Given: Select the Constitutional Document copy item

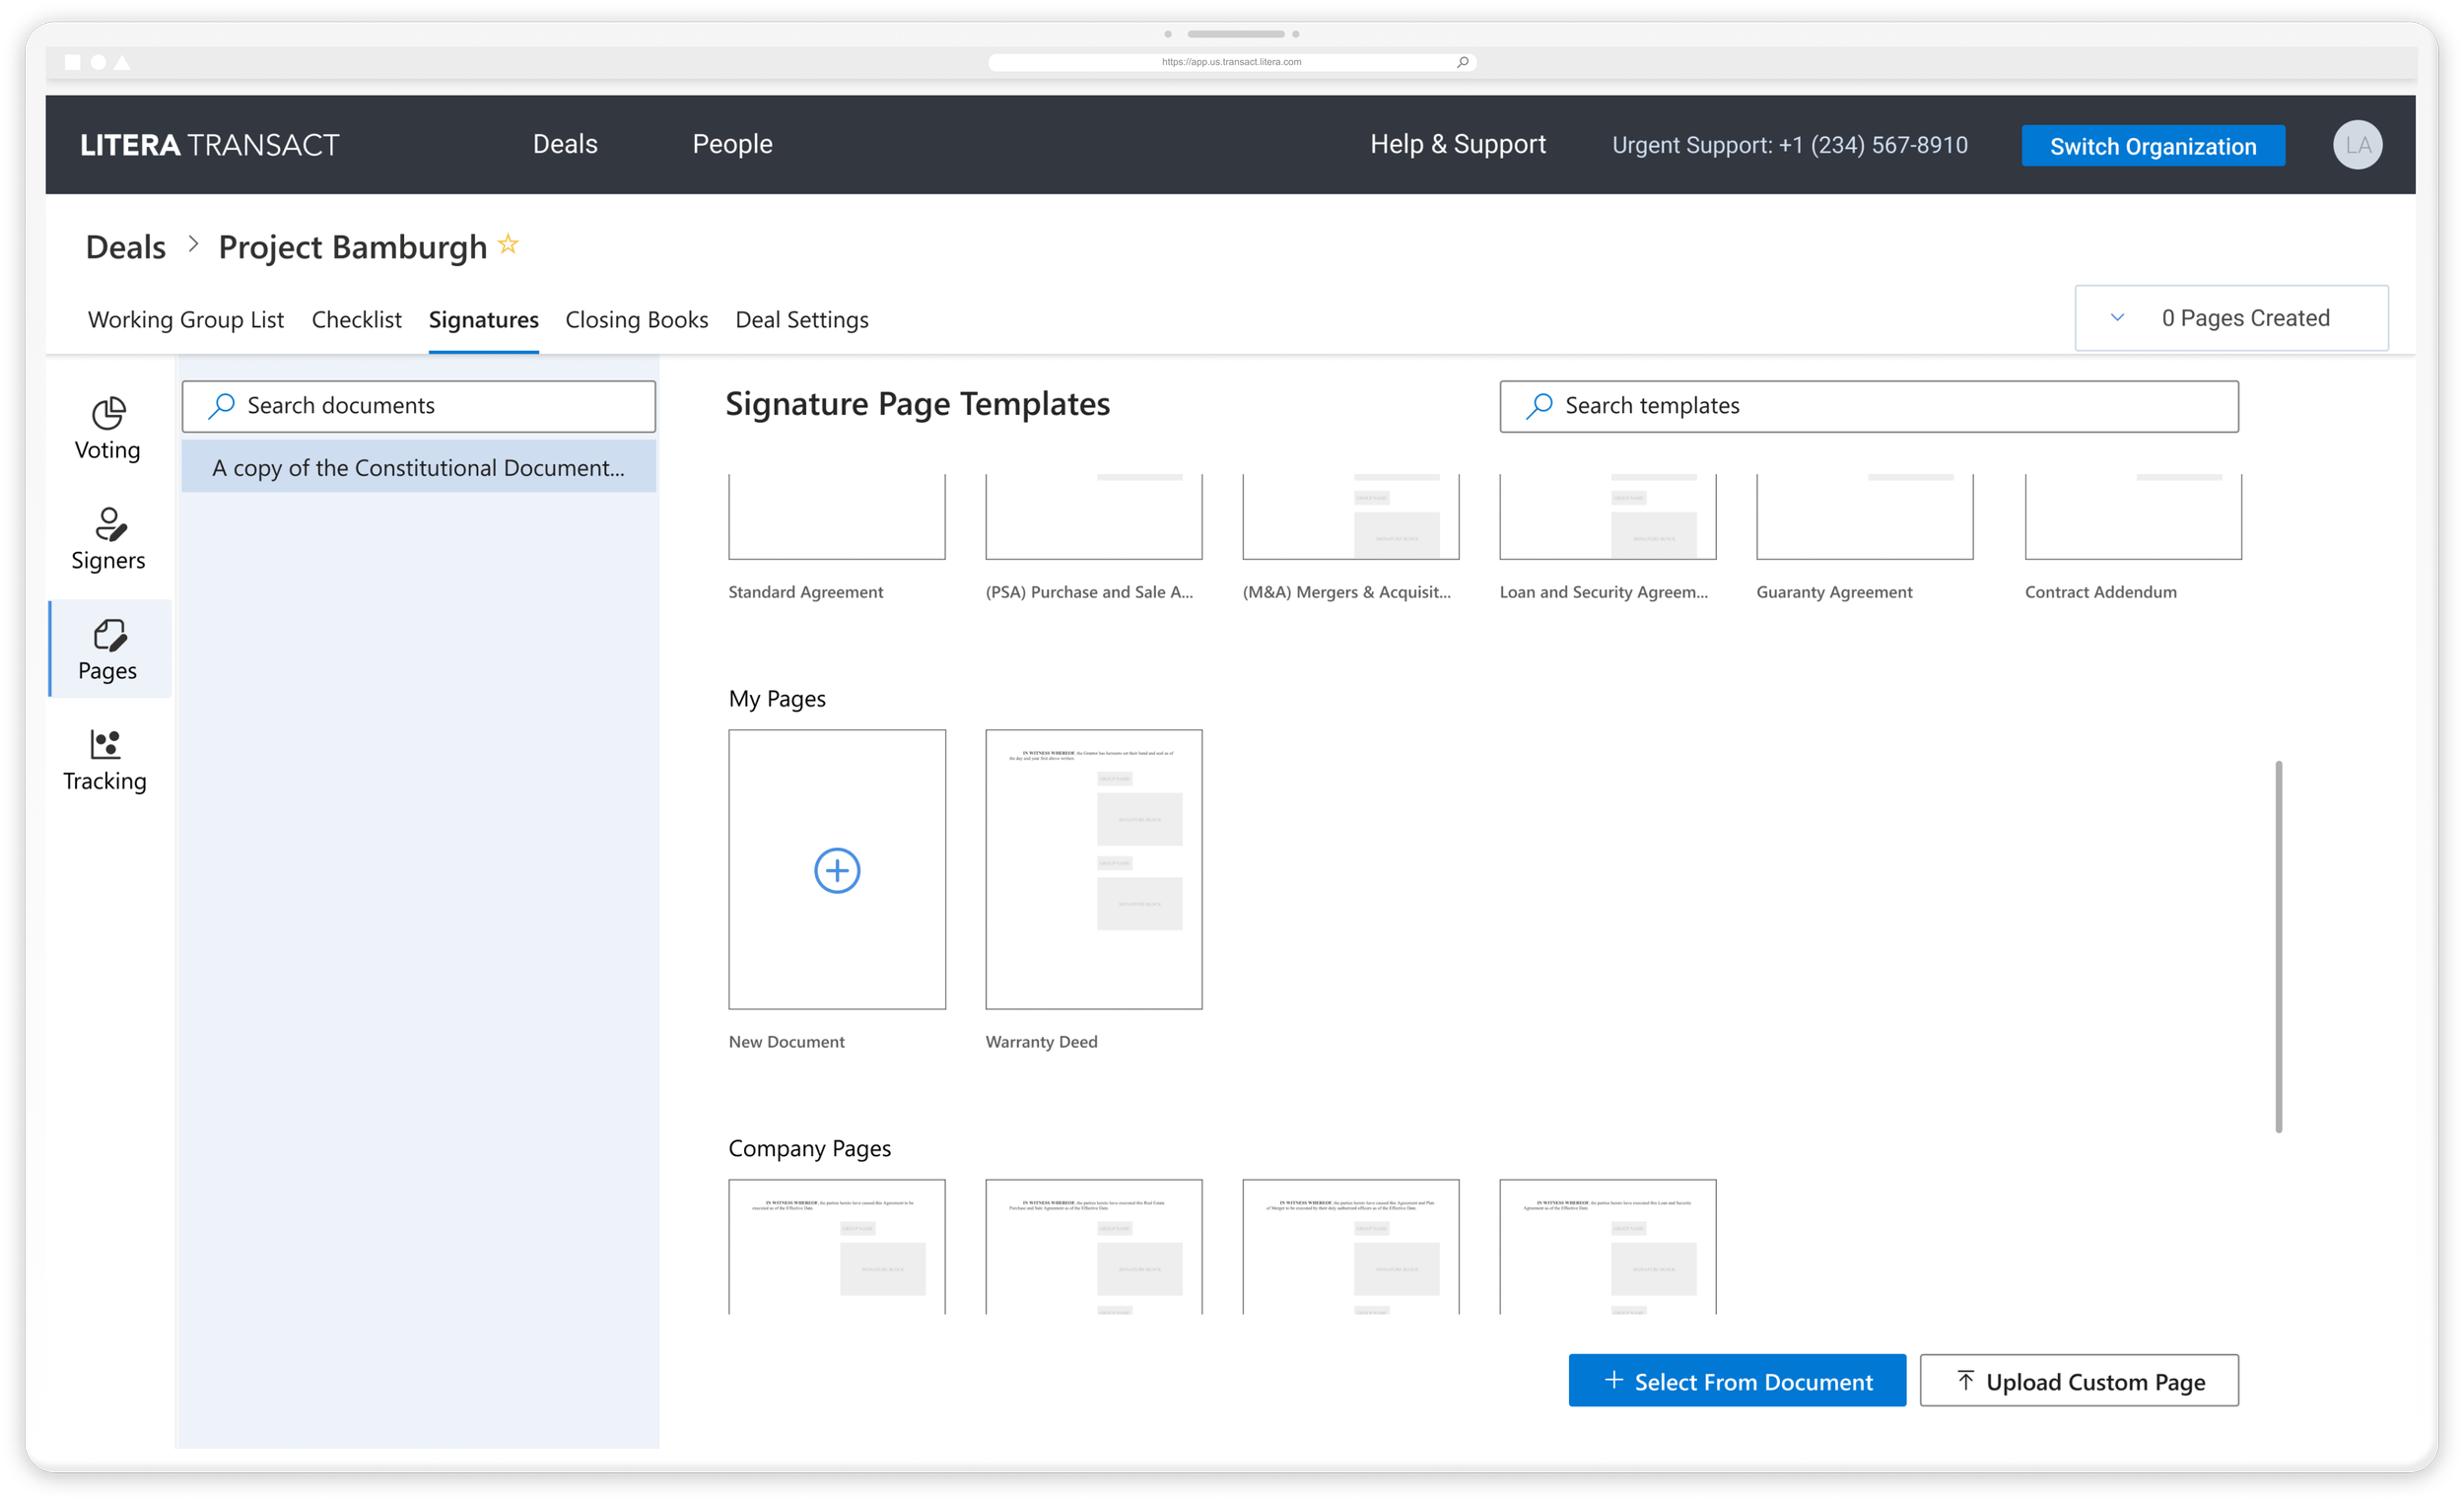Looking at the screenshot, I should tap(418, 468).
